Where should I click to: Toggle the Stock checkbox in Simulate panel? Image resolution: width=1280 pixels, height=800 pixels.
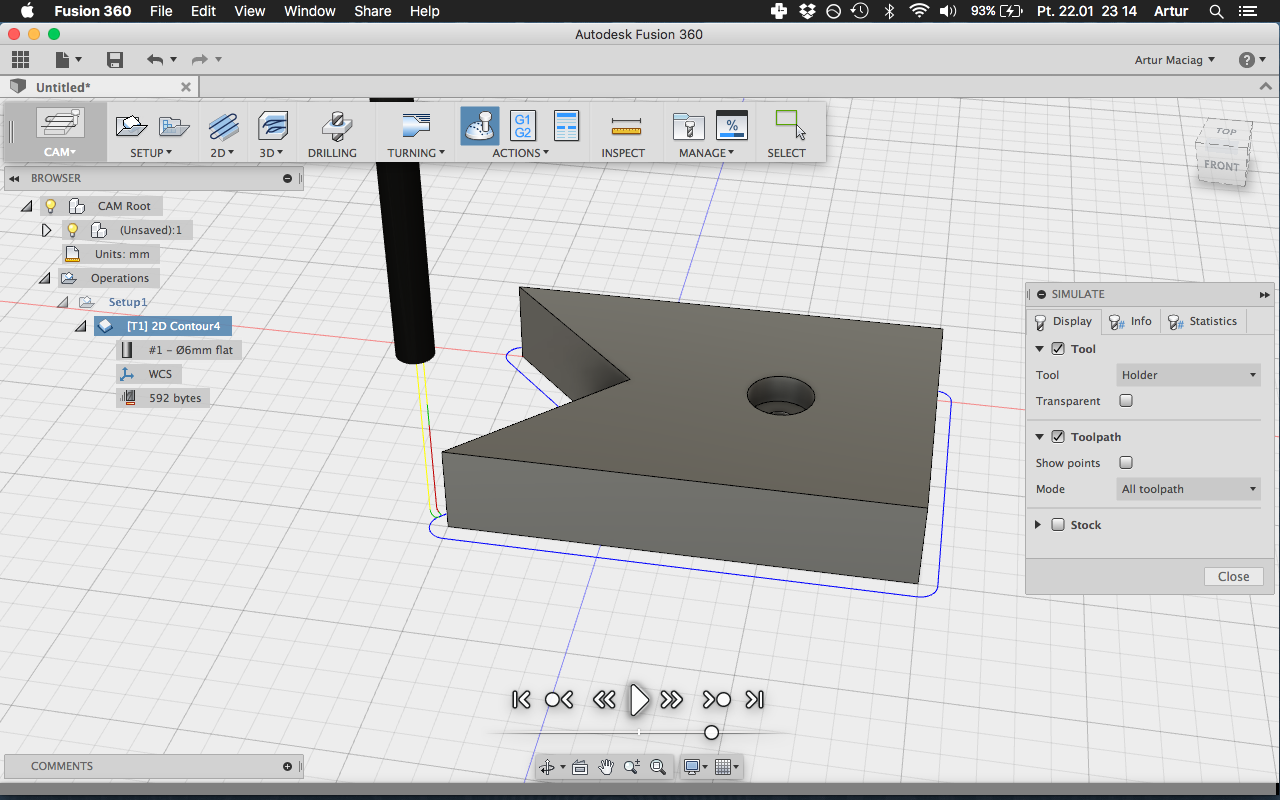point(1058,525)
